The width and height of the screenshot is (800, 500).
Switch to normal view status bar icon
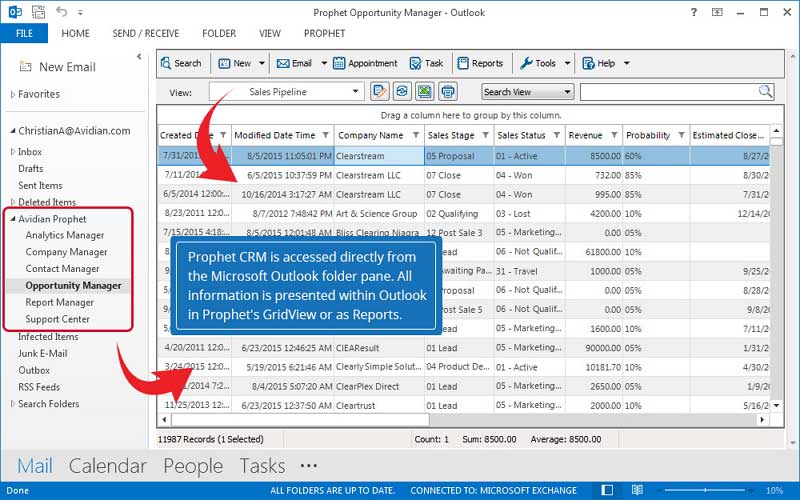click(607, 490)
